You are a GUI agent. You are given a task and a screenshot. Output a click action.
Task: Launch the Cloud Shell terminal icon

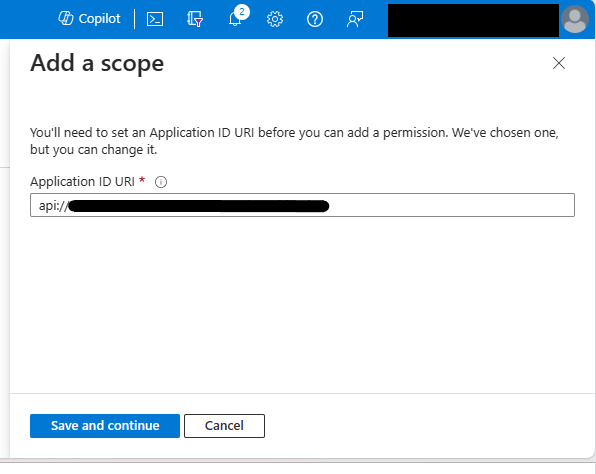[155, 19]
